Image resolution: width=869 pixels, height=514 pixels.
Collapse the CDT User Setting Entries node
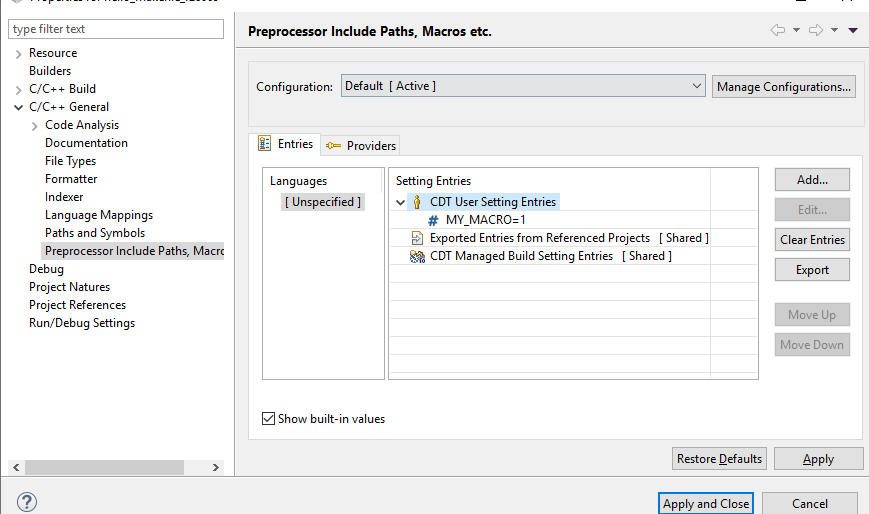coord(401,202)
